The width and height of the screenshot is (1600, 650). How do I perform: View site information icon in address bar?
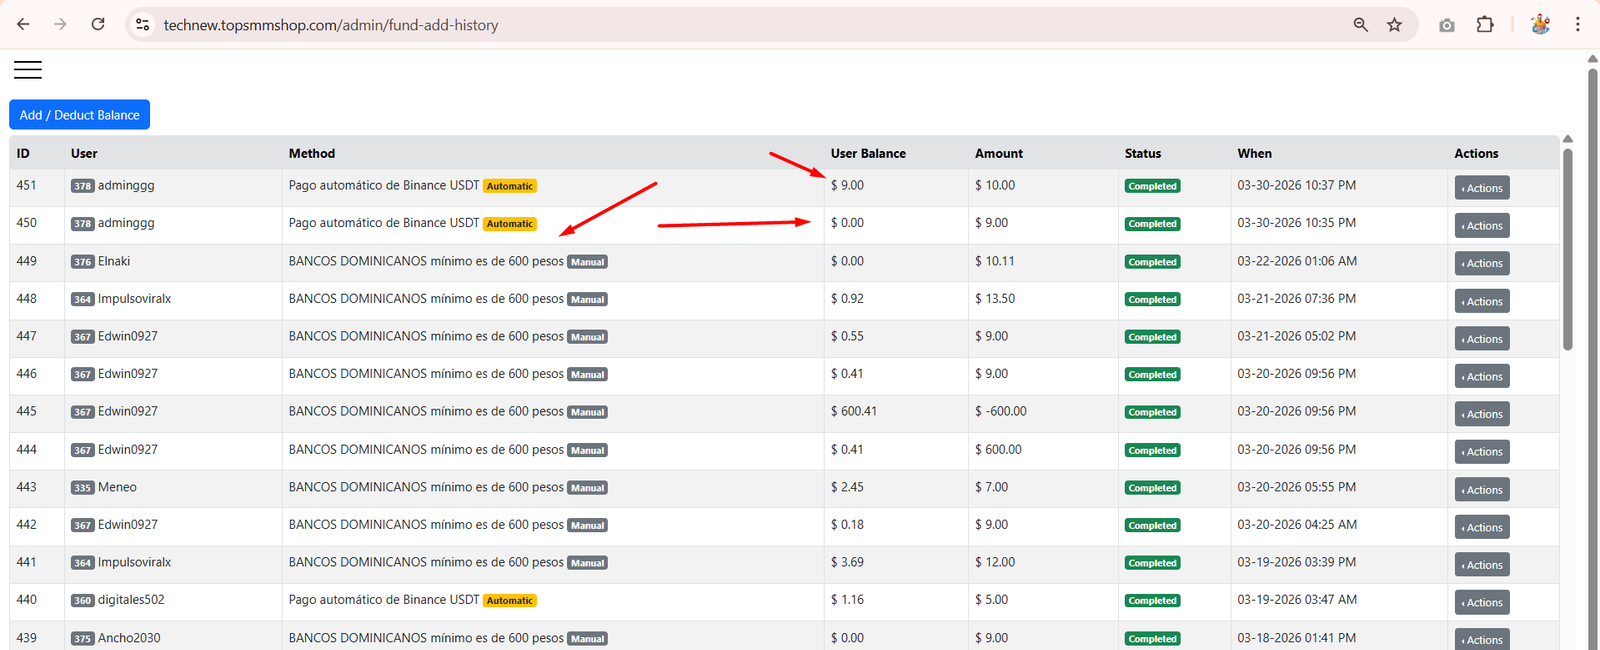[143, 25]
